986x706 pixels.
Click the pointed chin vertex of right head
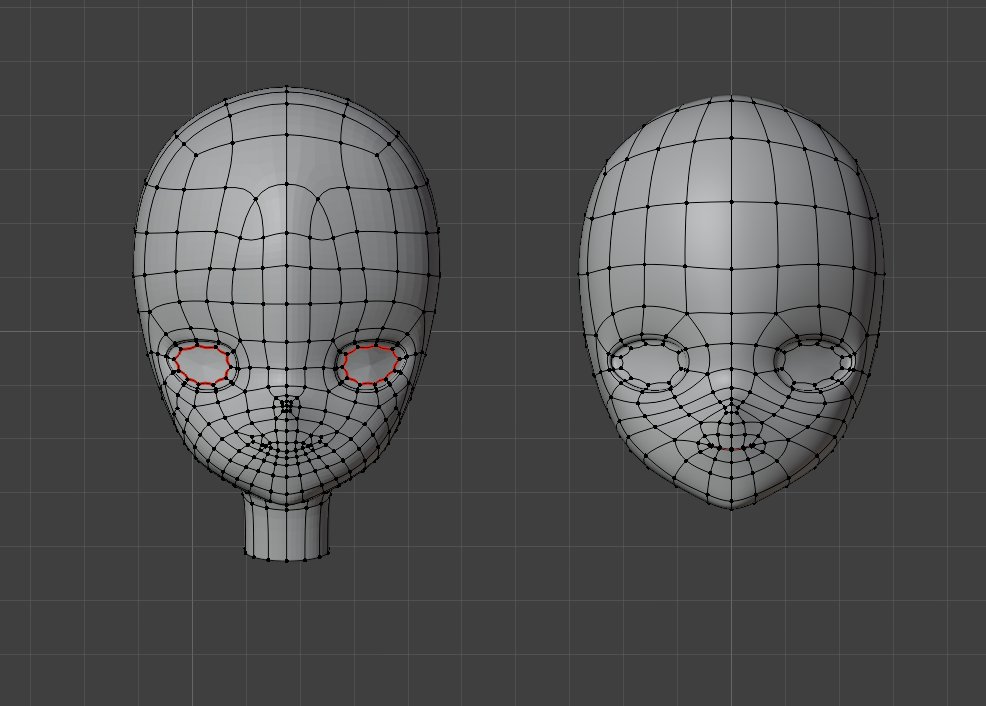click(x=731, y=507)
